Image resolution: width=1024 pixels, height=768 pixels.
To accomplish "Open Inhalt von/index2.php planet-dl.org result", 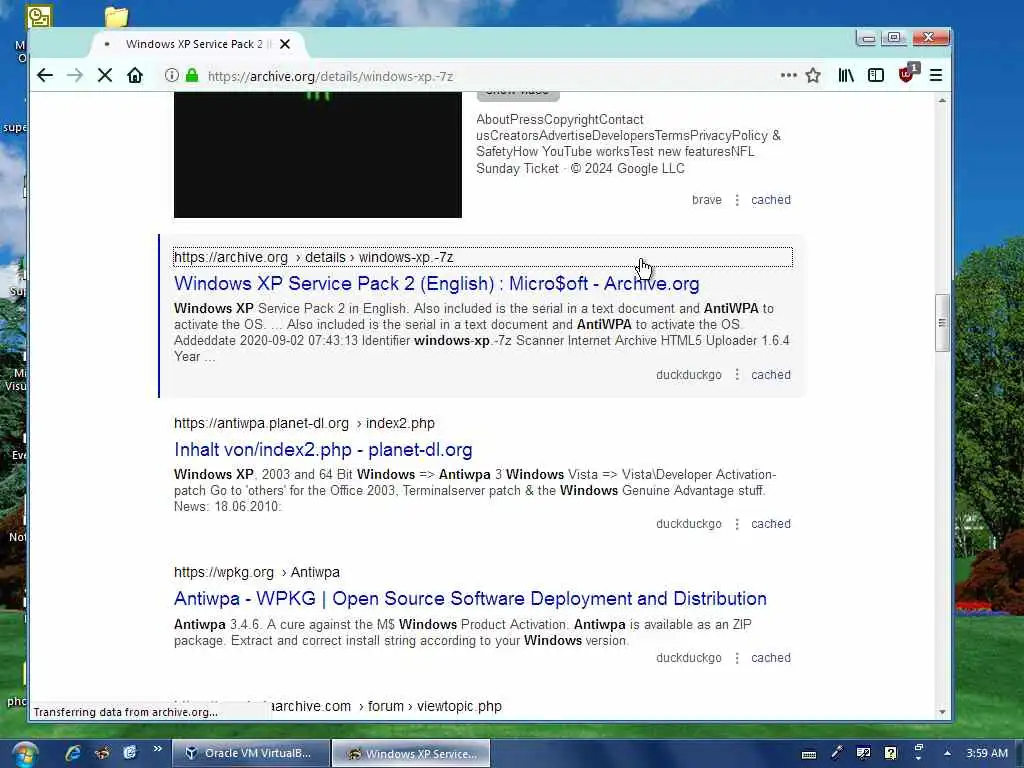I will click(323, 450).
